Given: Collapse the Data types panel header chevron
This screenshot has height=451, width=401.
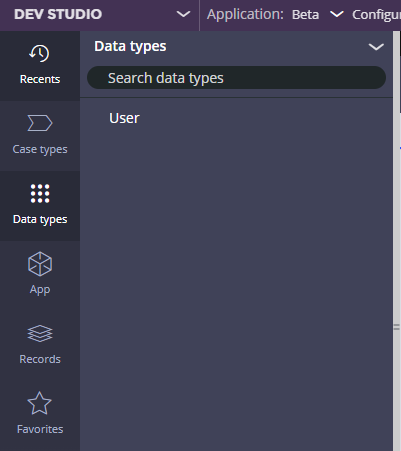Looking at the screenshot, I should coord(376,47).
